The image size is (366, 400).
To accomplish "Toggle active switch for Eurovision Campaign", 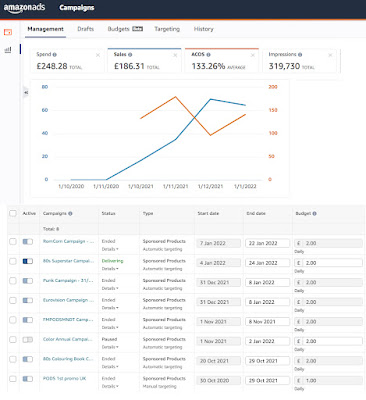I will (x=28, y=300).
